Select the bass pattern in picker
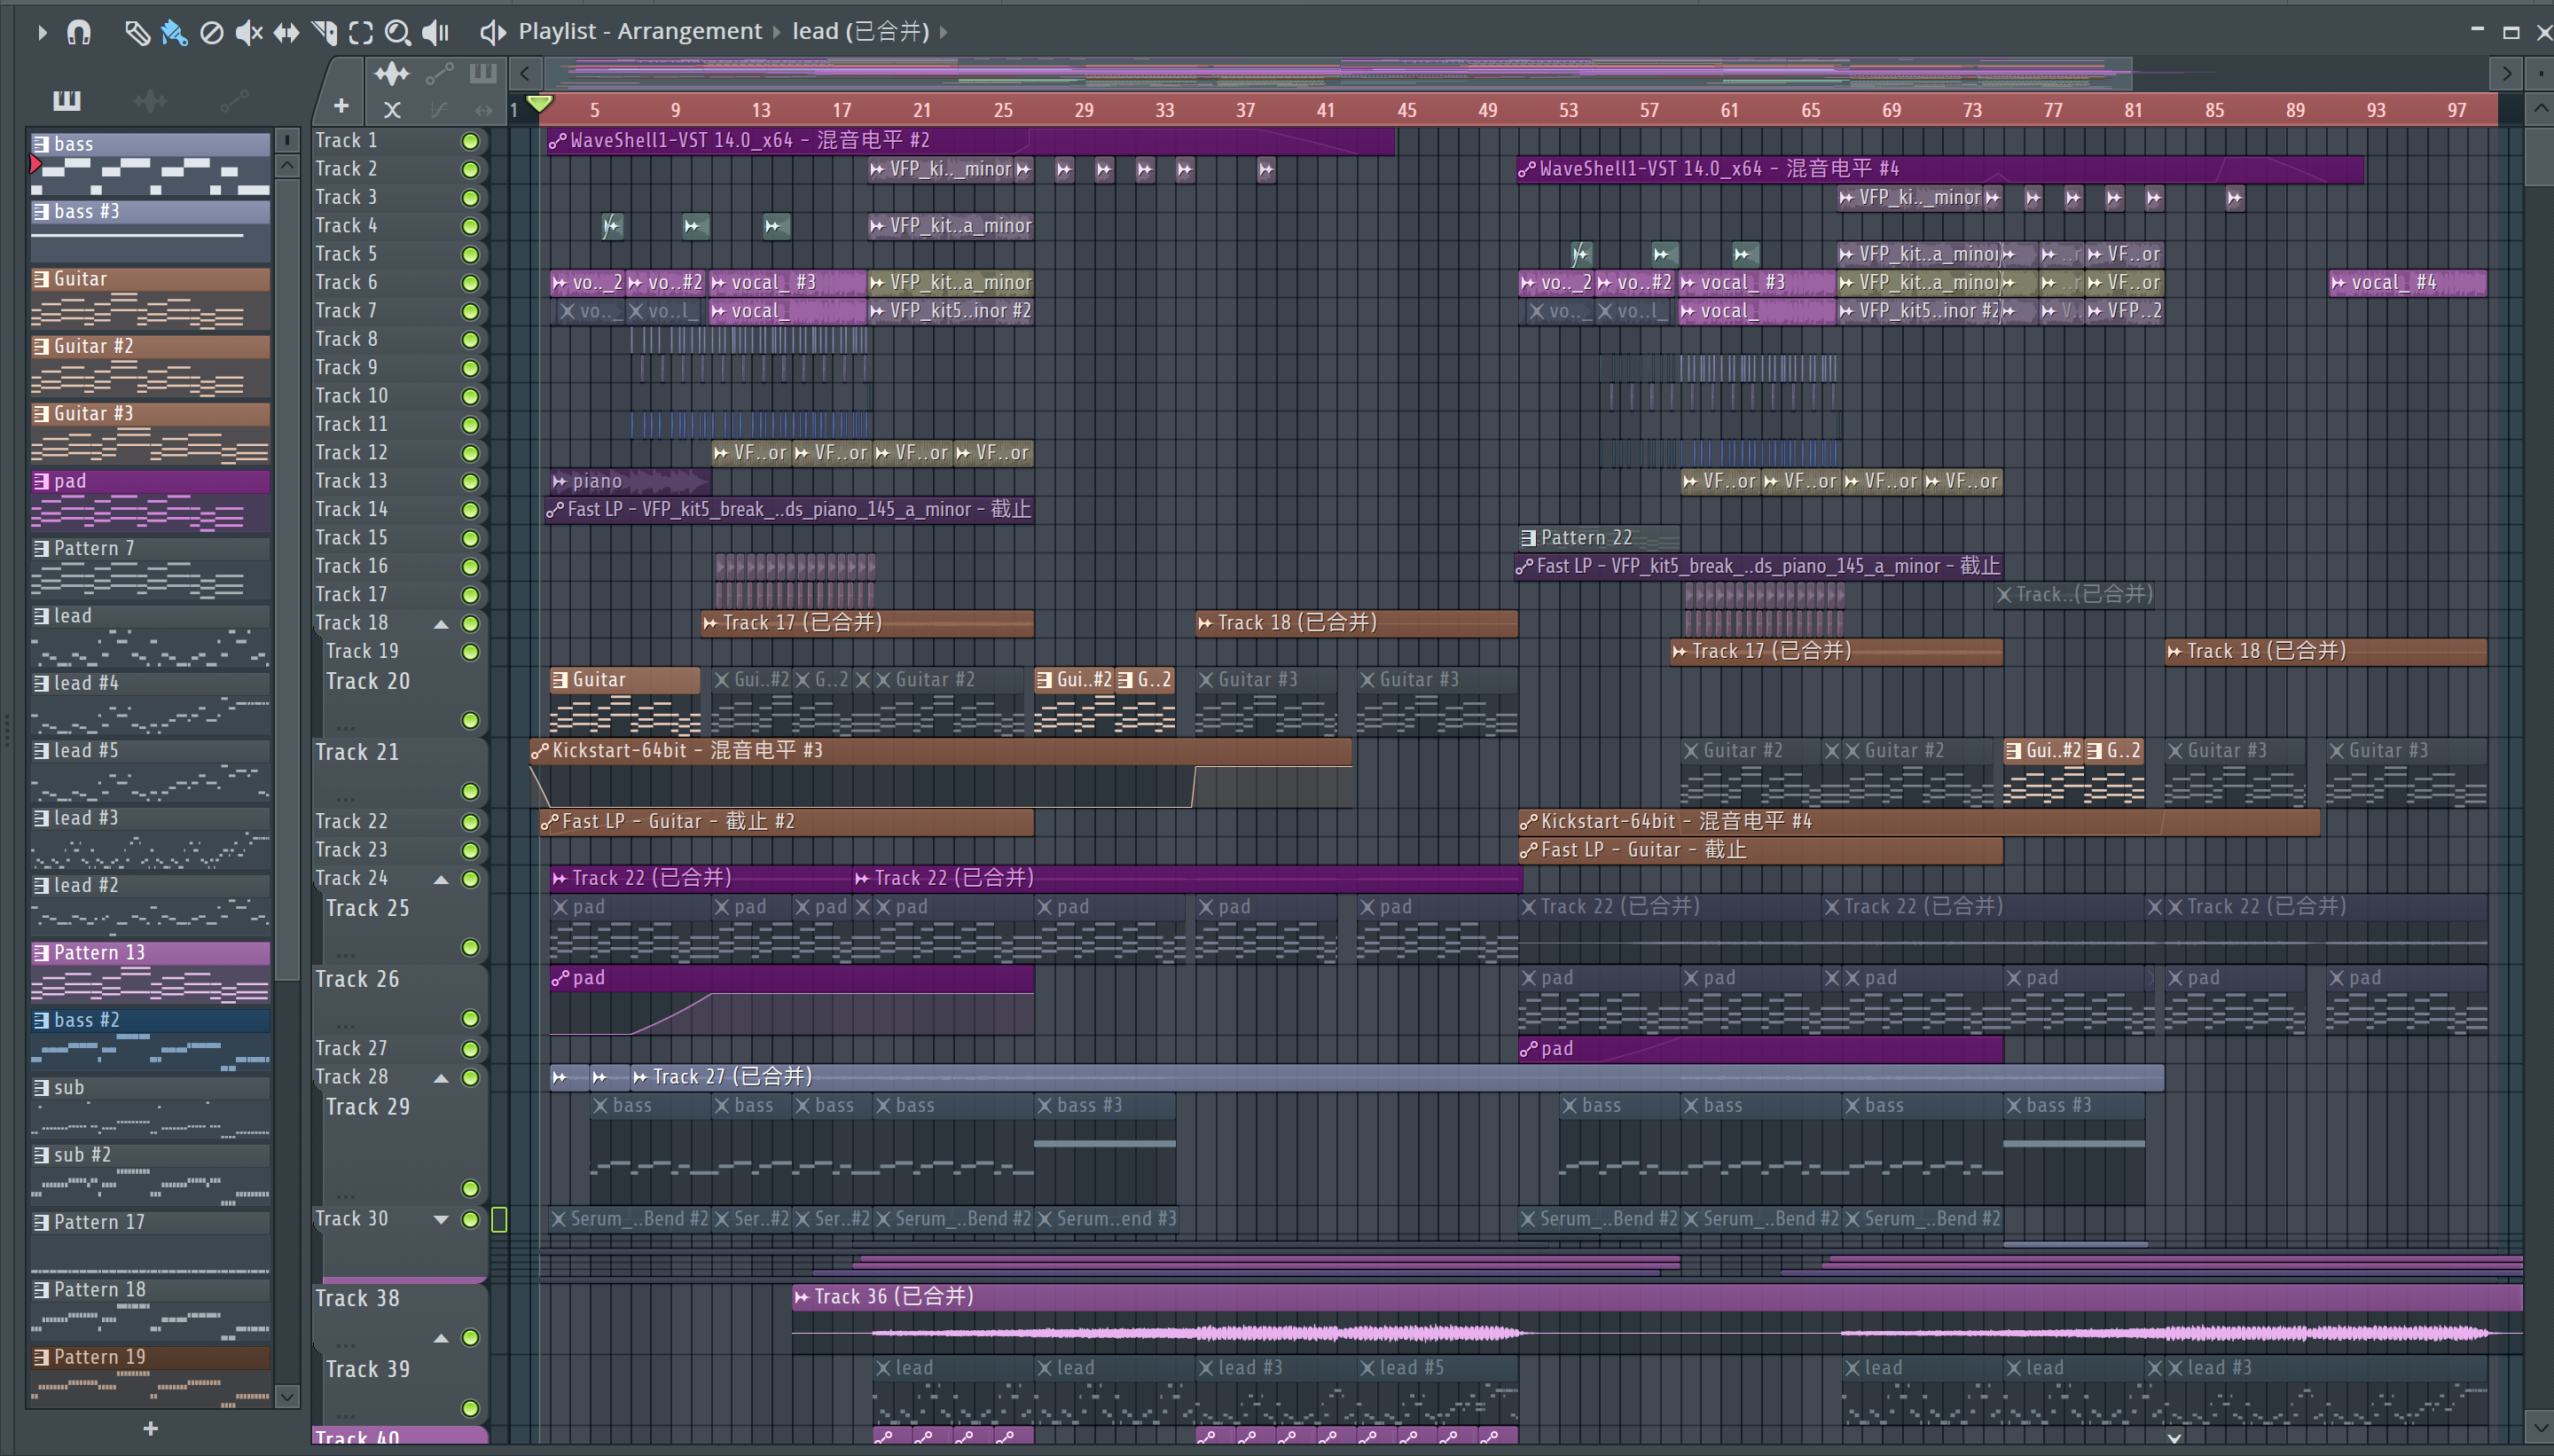 click(150, 165)
